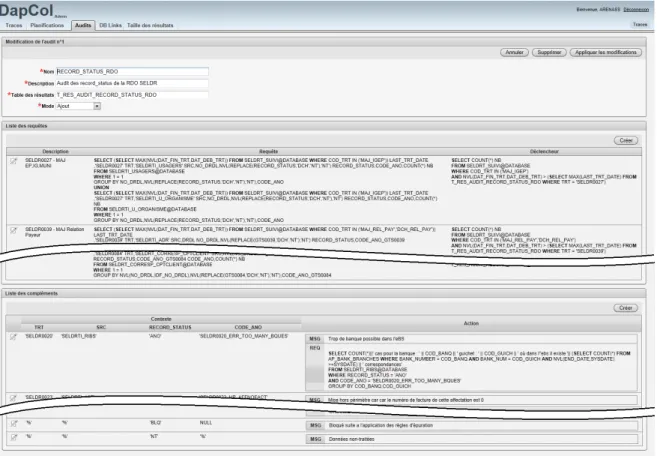The height and width of the screenshot is (456, 657).
Task: Edit the NT complement row icon
Action: point(13,437)
